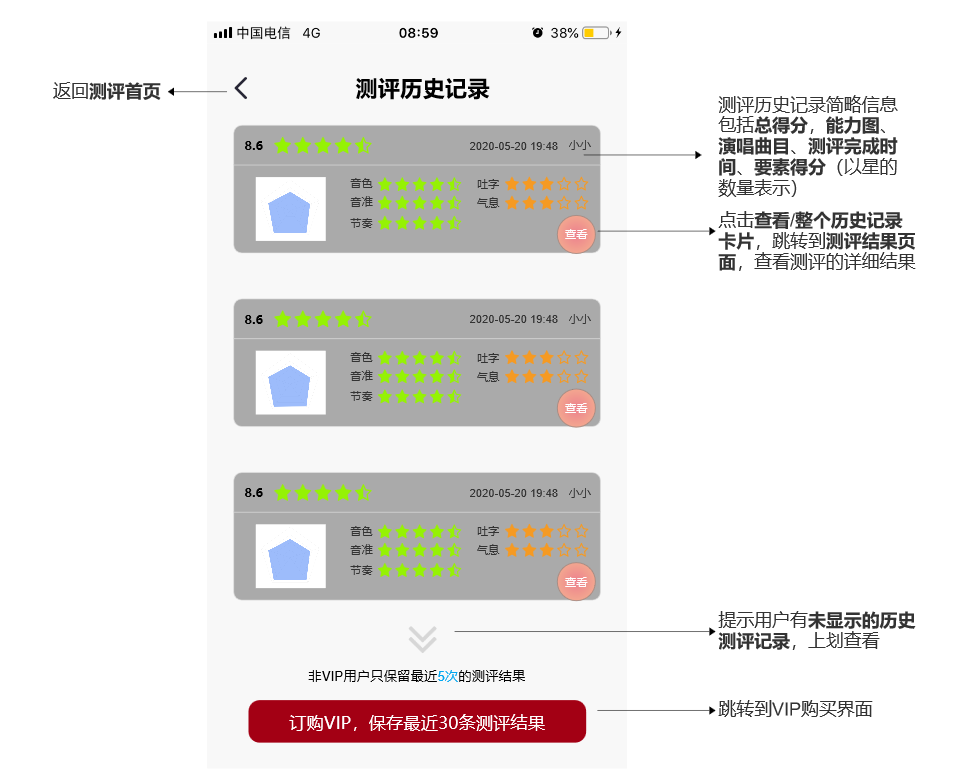Click the 5次 highlighted text in the non-VIP notice
This screenshot has width=978, height=783.
(447, 676)
